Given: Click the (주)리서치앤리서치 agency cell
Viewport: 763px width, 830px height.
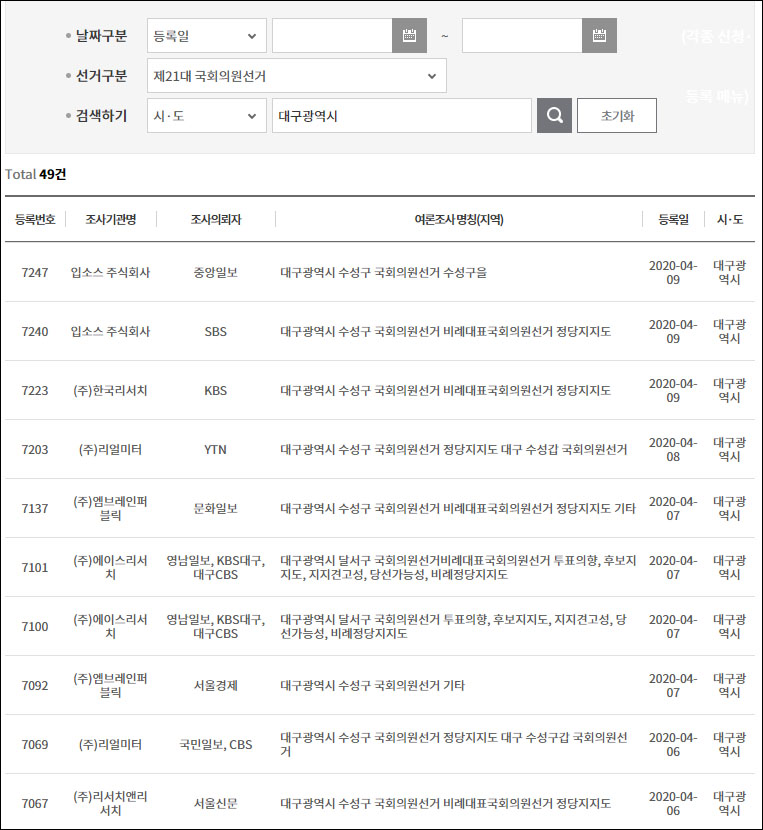Looking at the screenshot, I should tap(110, 804).
